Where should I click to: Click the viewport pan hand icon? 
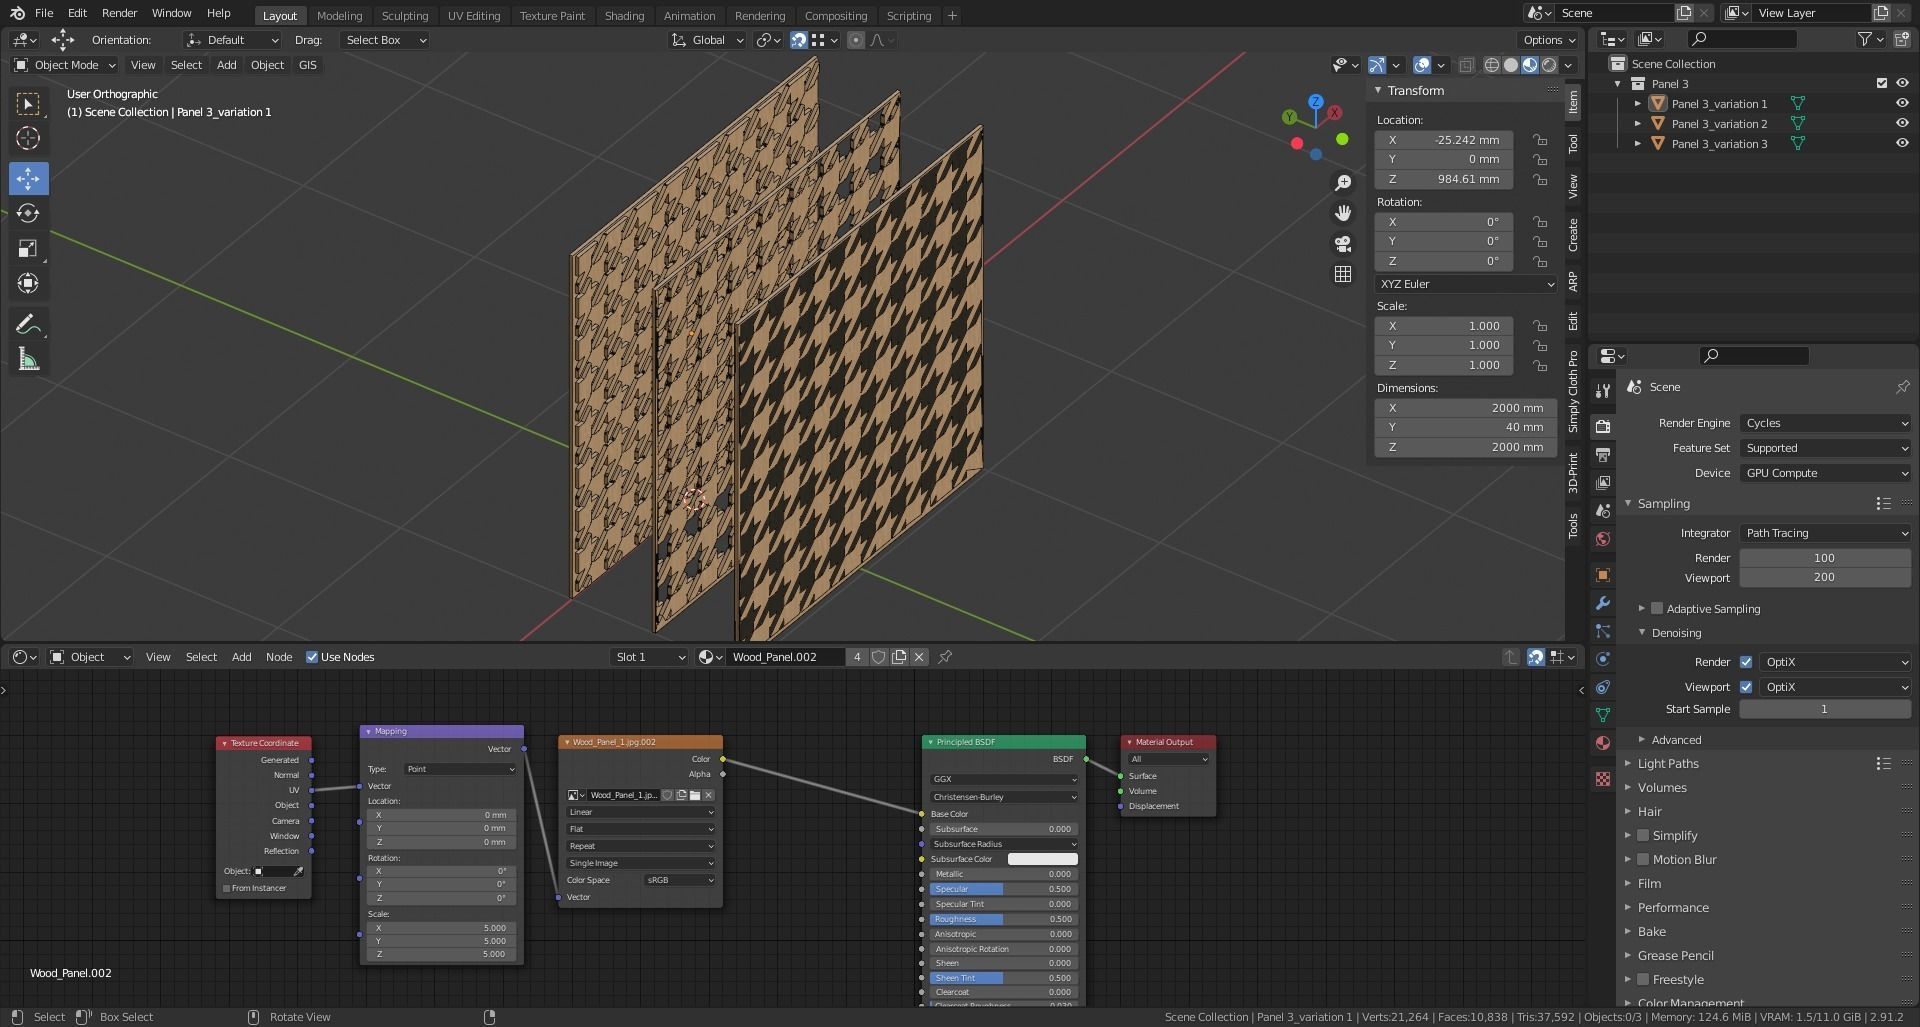[x=1343, y=213]
